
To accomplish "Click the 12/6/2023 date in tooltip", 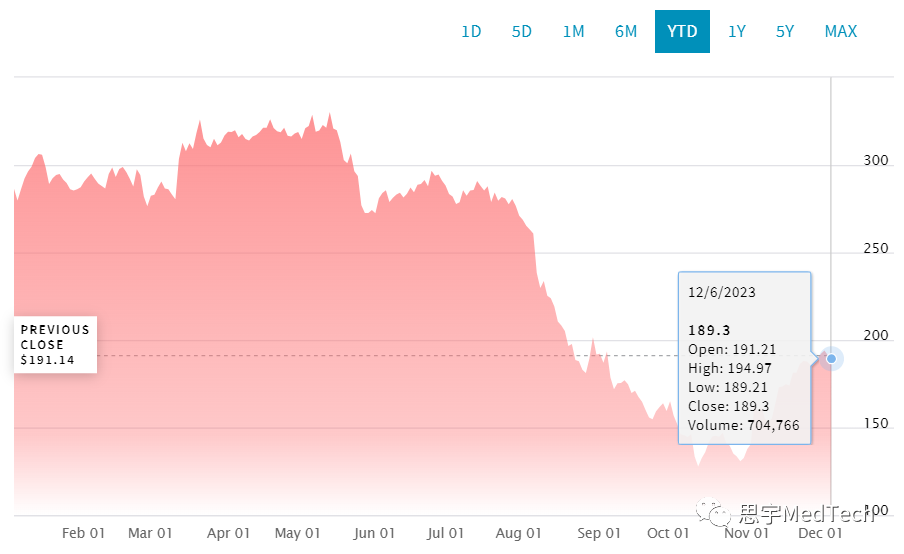I will pyautogui.click(x=722, y=293).
